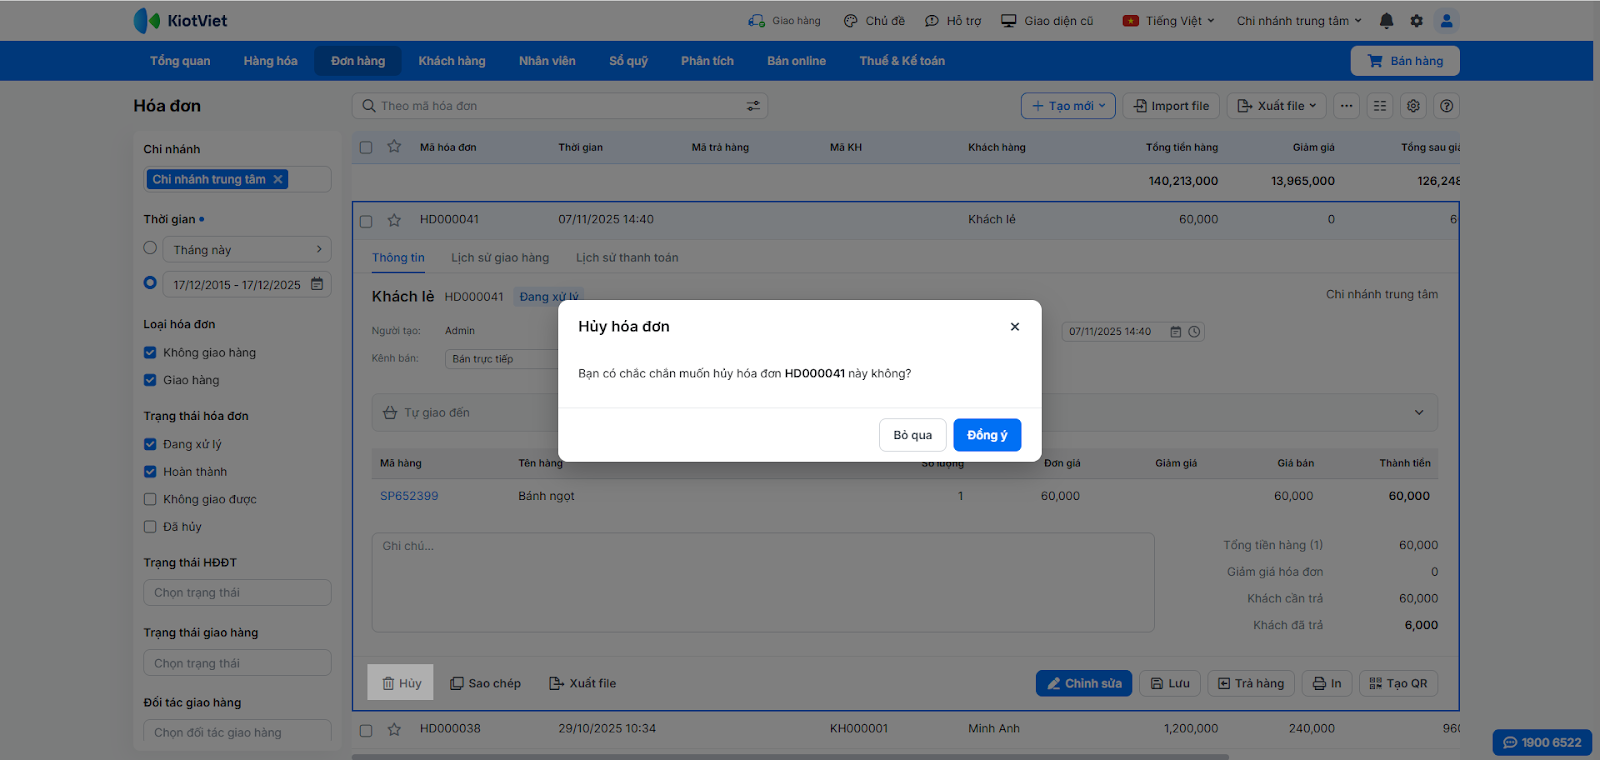Remove Chi nhánh trung tâm filter tag
The height and width of the screenshot is (760, 1600).
278,180
